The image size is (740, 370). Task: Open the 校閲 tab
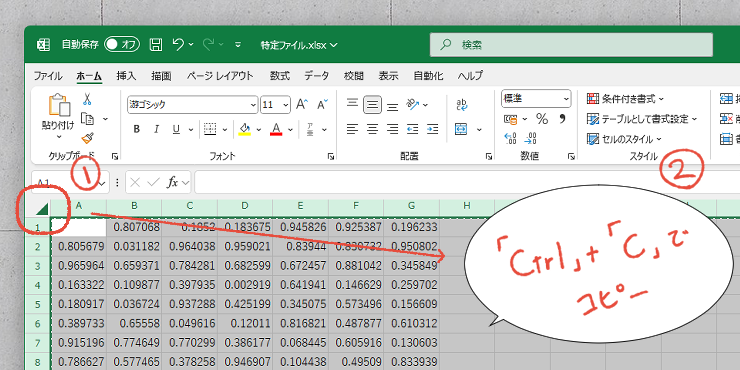[x=353, y=76]
